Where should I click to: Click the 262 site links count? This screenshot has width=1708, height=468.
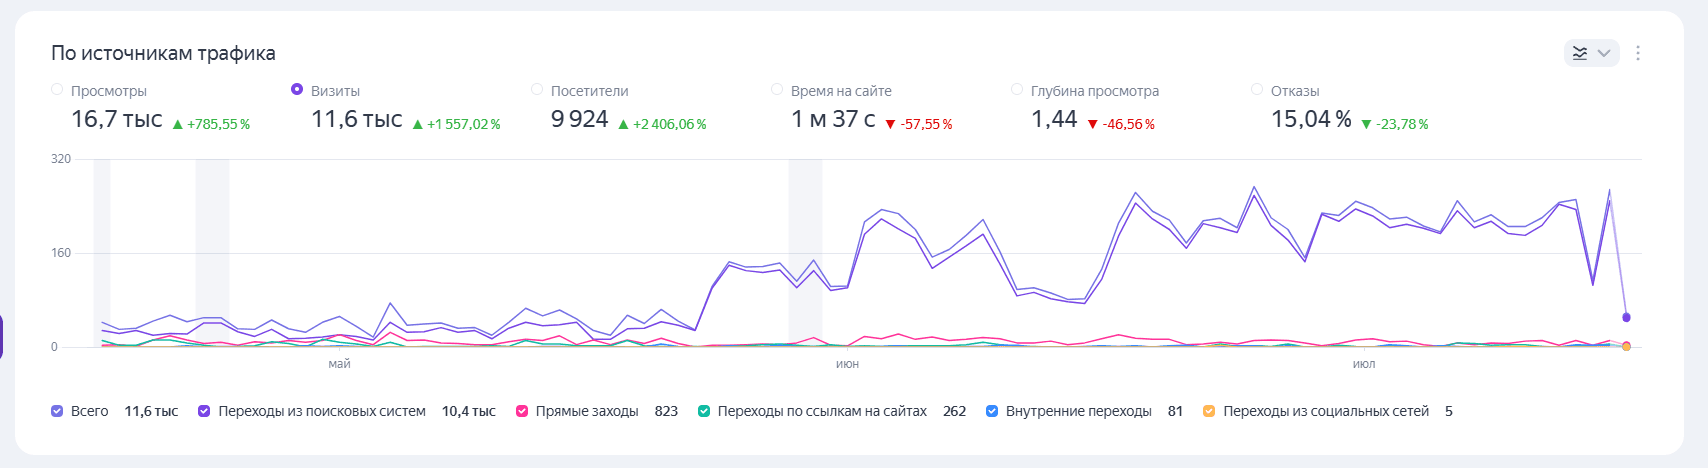[x=954, y=411]
